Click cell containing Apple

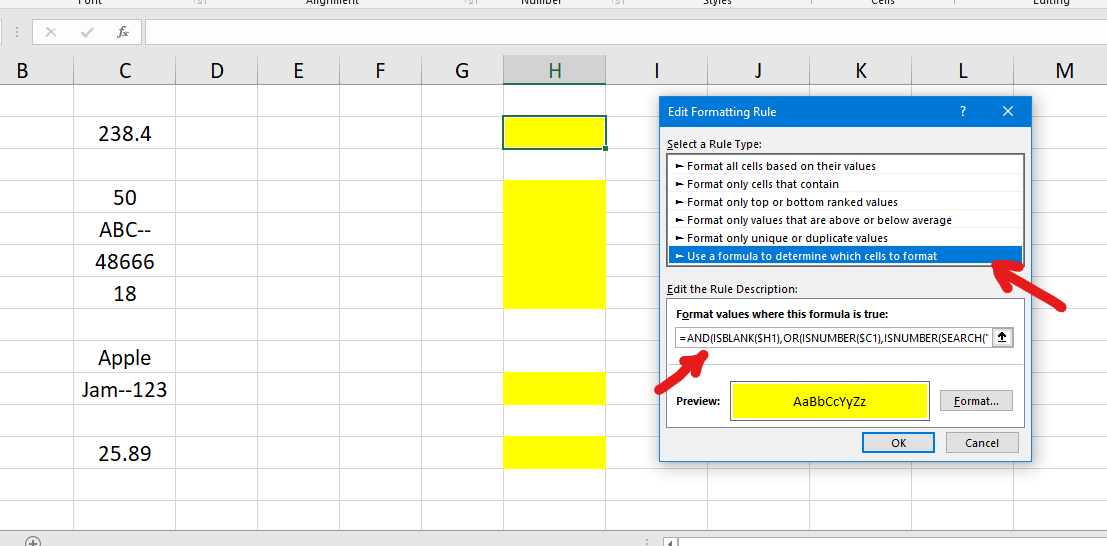click(x=124, y=357)
